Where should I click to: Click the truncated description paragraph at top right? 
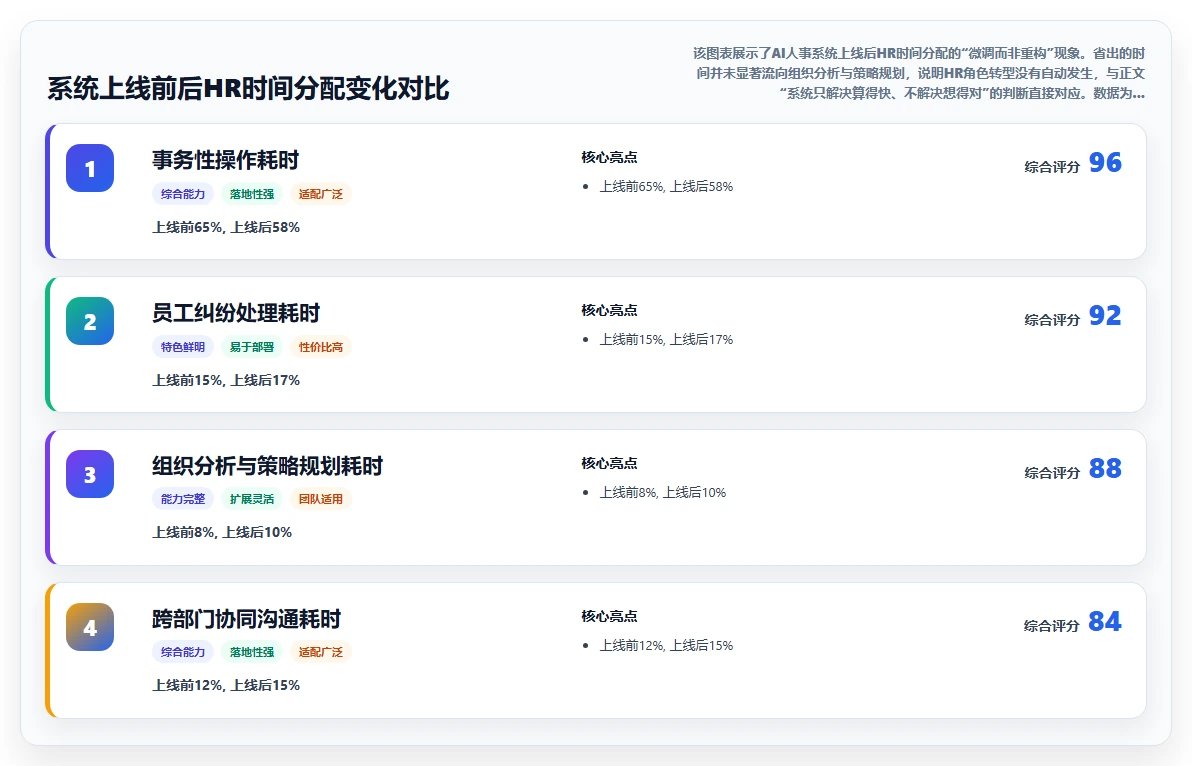[919, 73]
